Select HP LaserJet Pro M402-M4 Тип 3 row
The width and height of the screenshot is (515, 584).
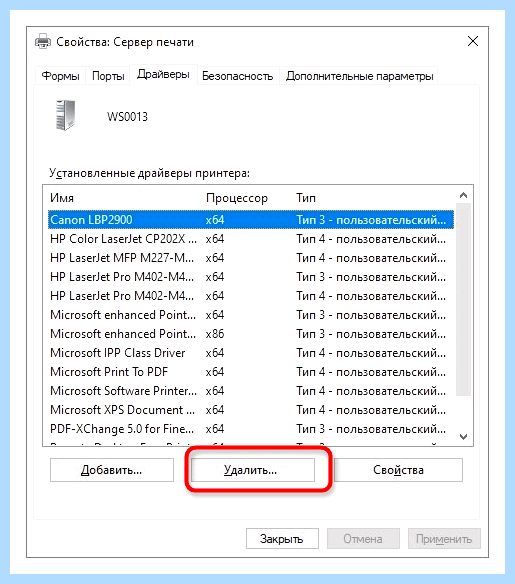(x=251, y=277)
